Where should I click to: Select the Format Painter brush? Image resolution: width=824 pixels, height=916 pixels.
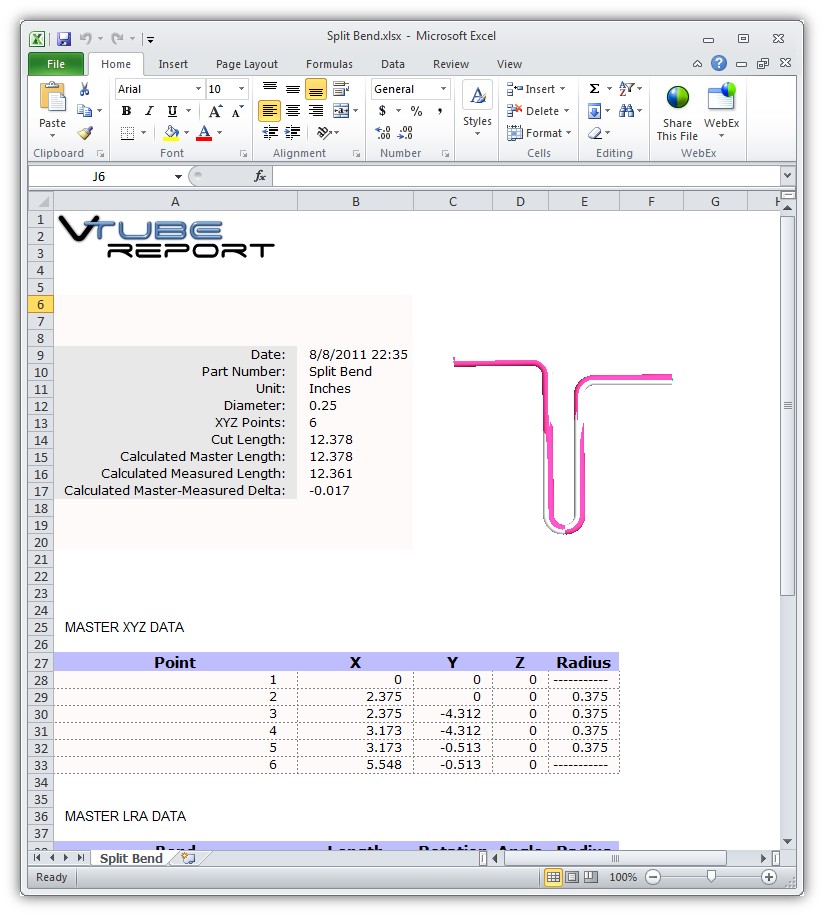[x=85, y=132]
